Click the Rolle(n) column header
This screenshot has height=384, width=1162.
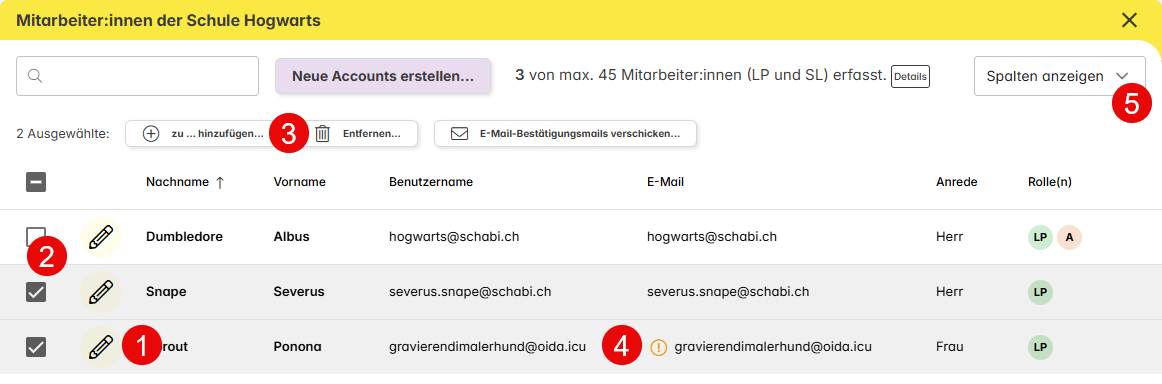pyautogui.click(x=1049, y=182)
